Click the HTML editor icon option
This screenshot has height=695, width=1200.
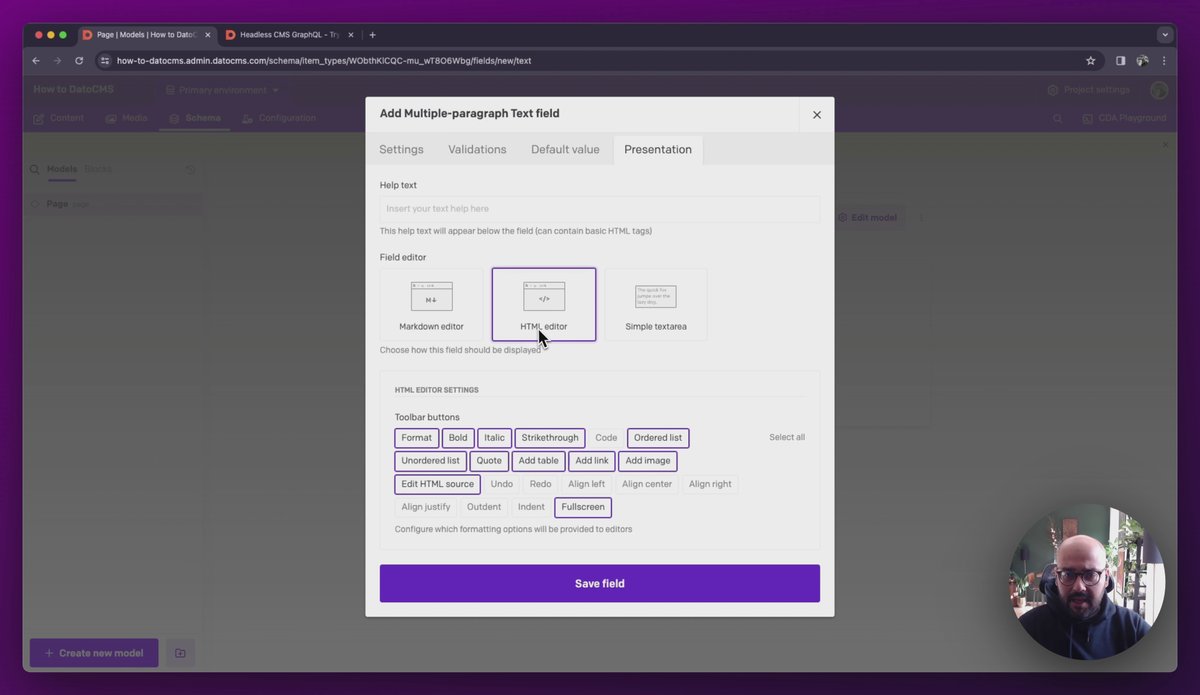544,297
